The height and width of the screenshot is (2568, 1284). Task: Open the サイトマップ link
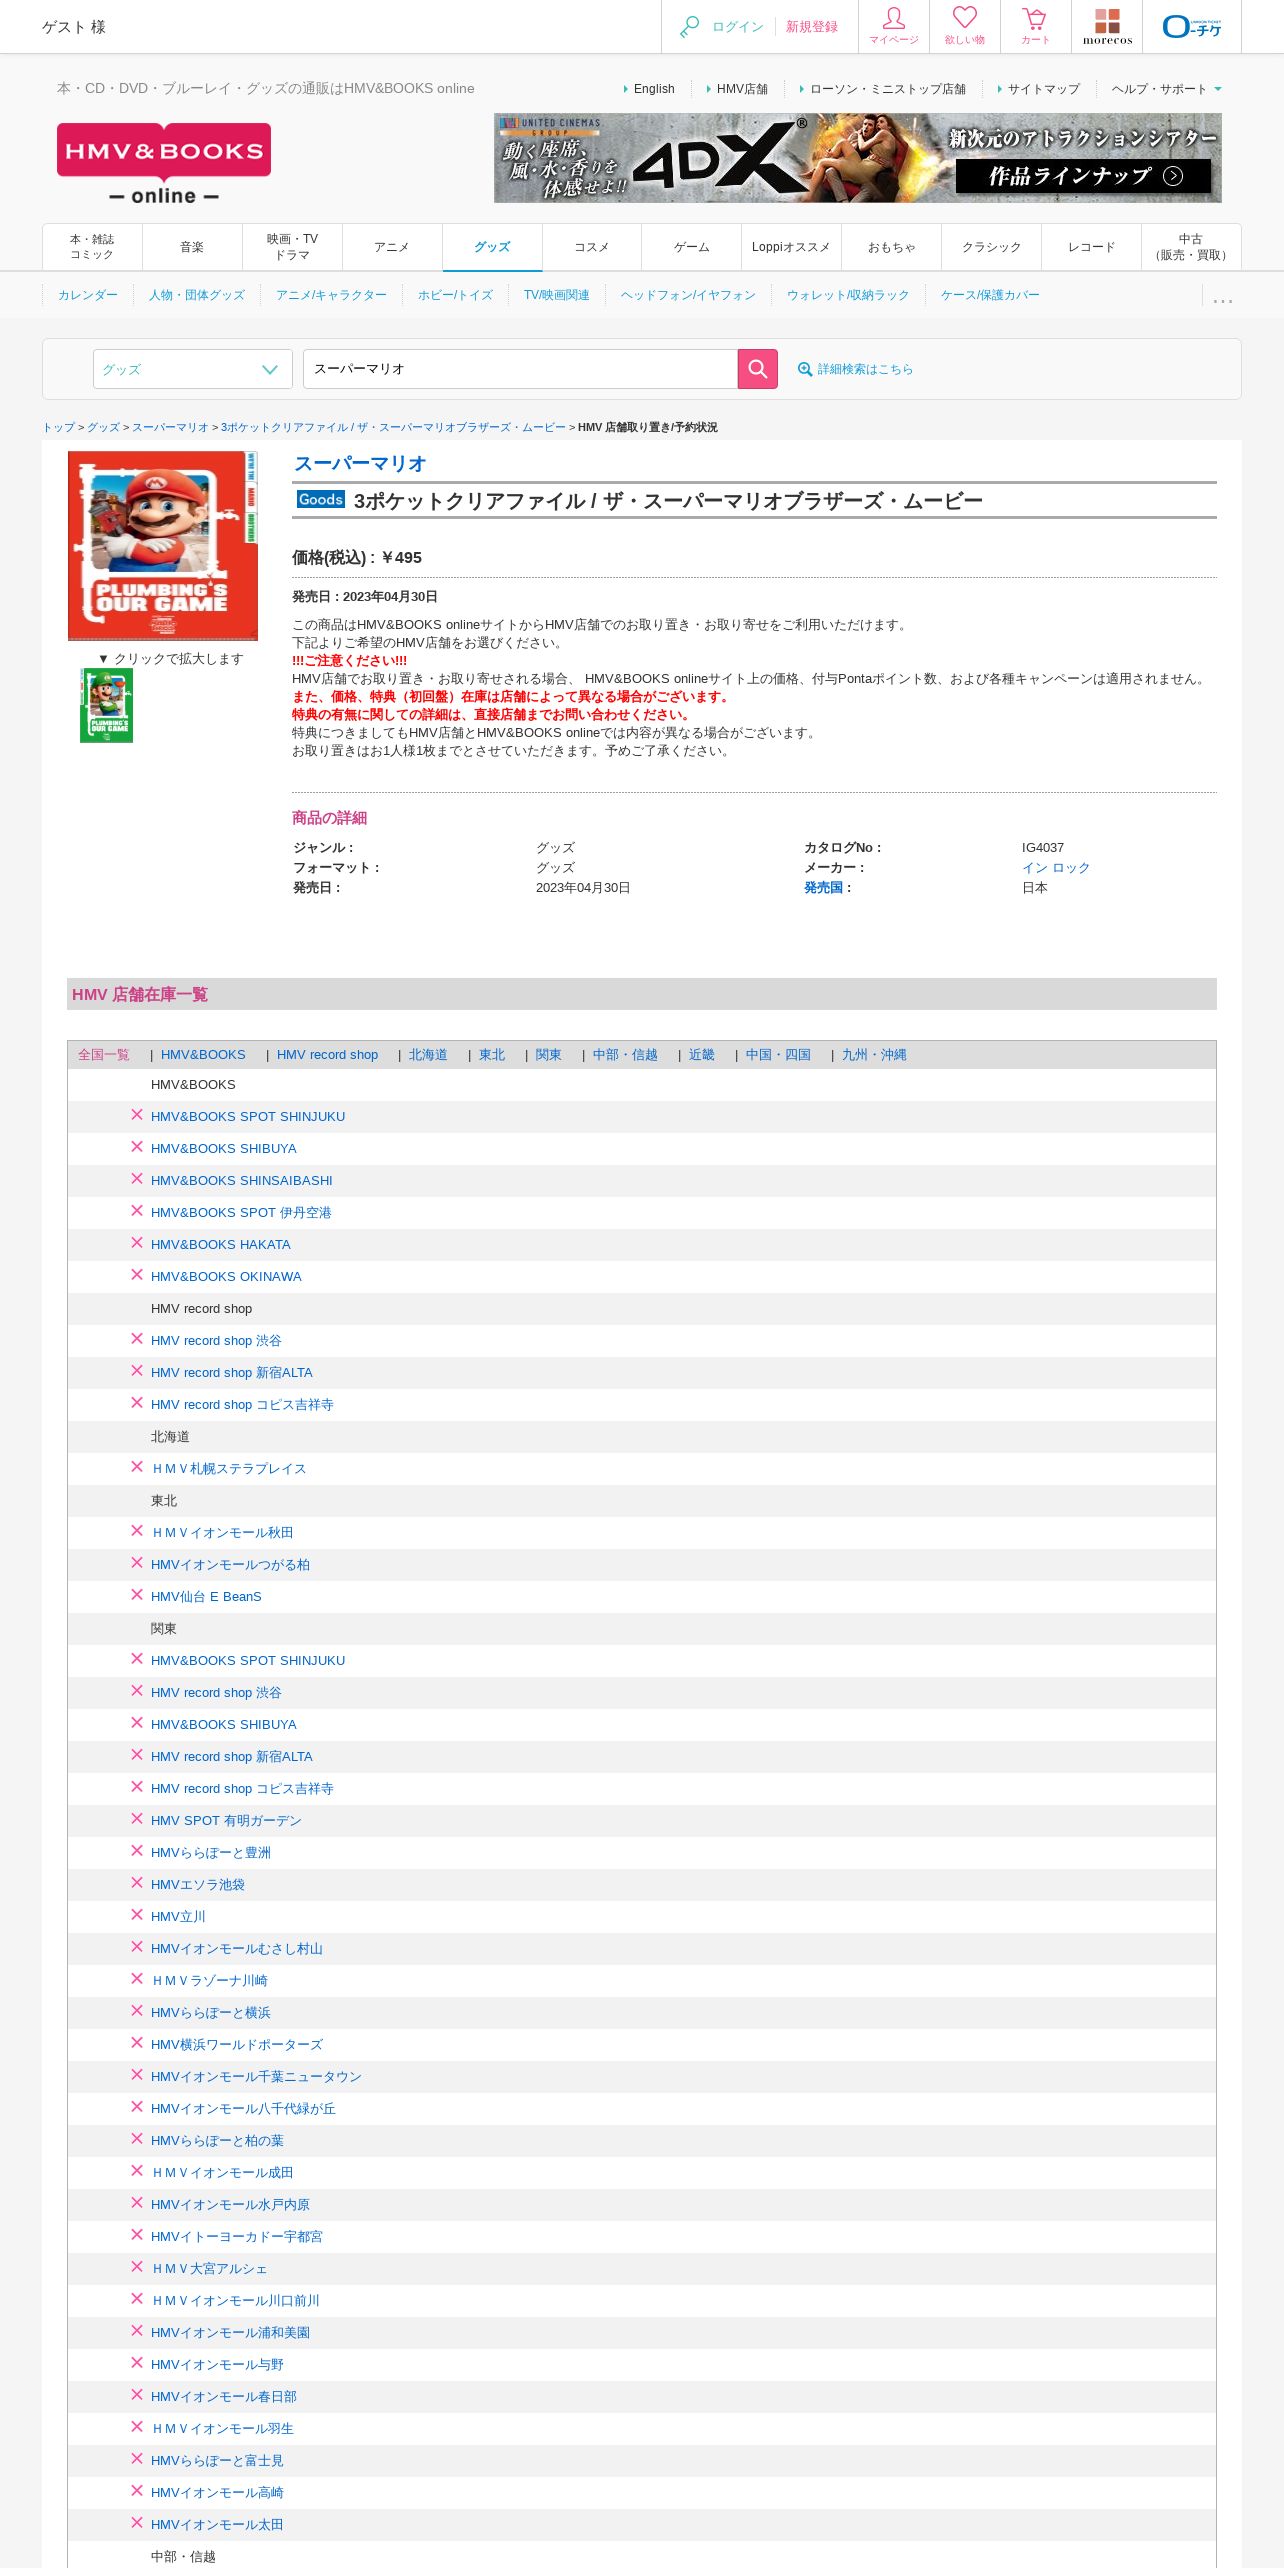pyautogui.click(x=1043, y=89)
